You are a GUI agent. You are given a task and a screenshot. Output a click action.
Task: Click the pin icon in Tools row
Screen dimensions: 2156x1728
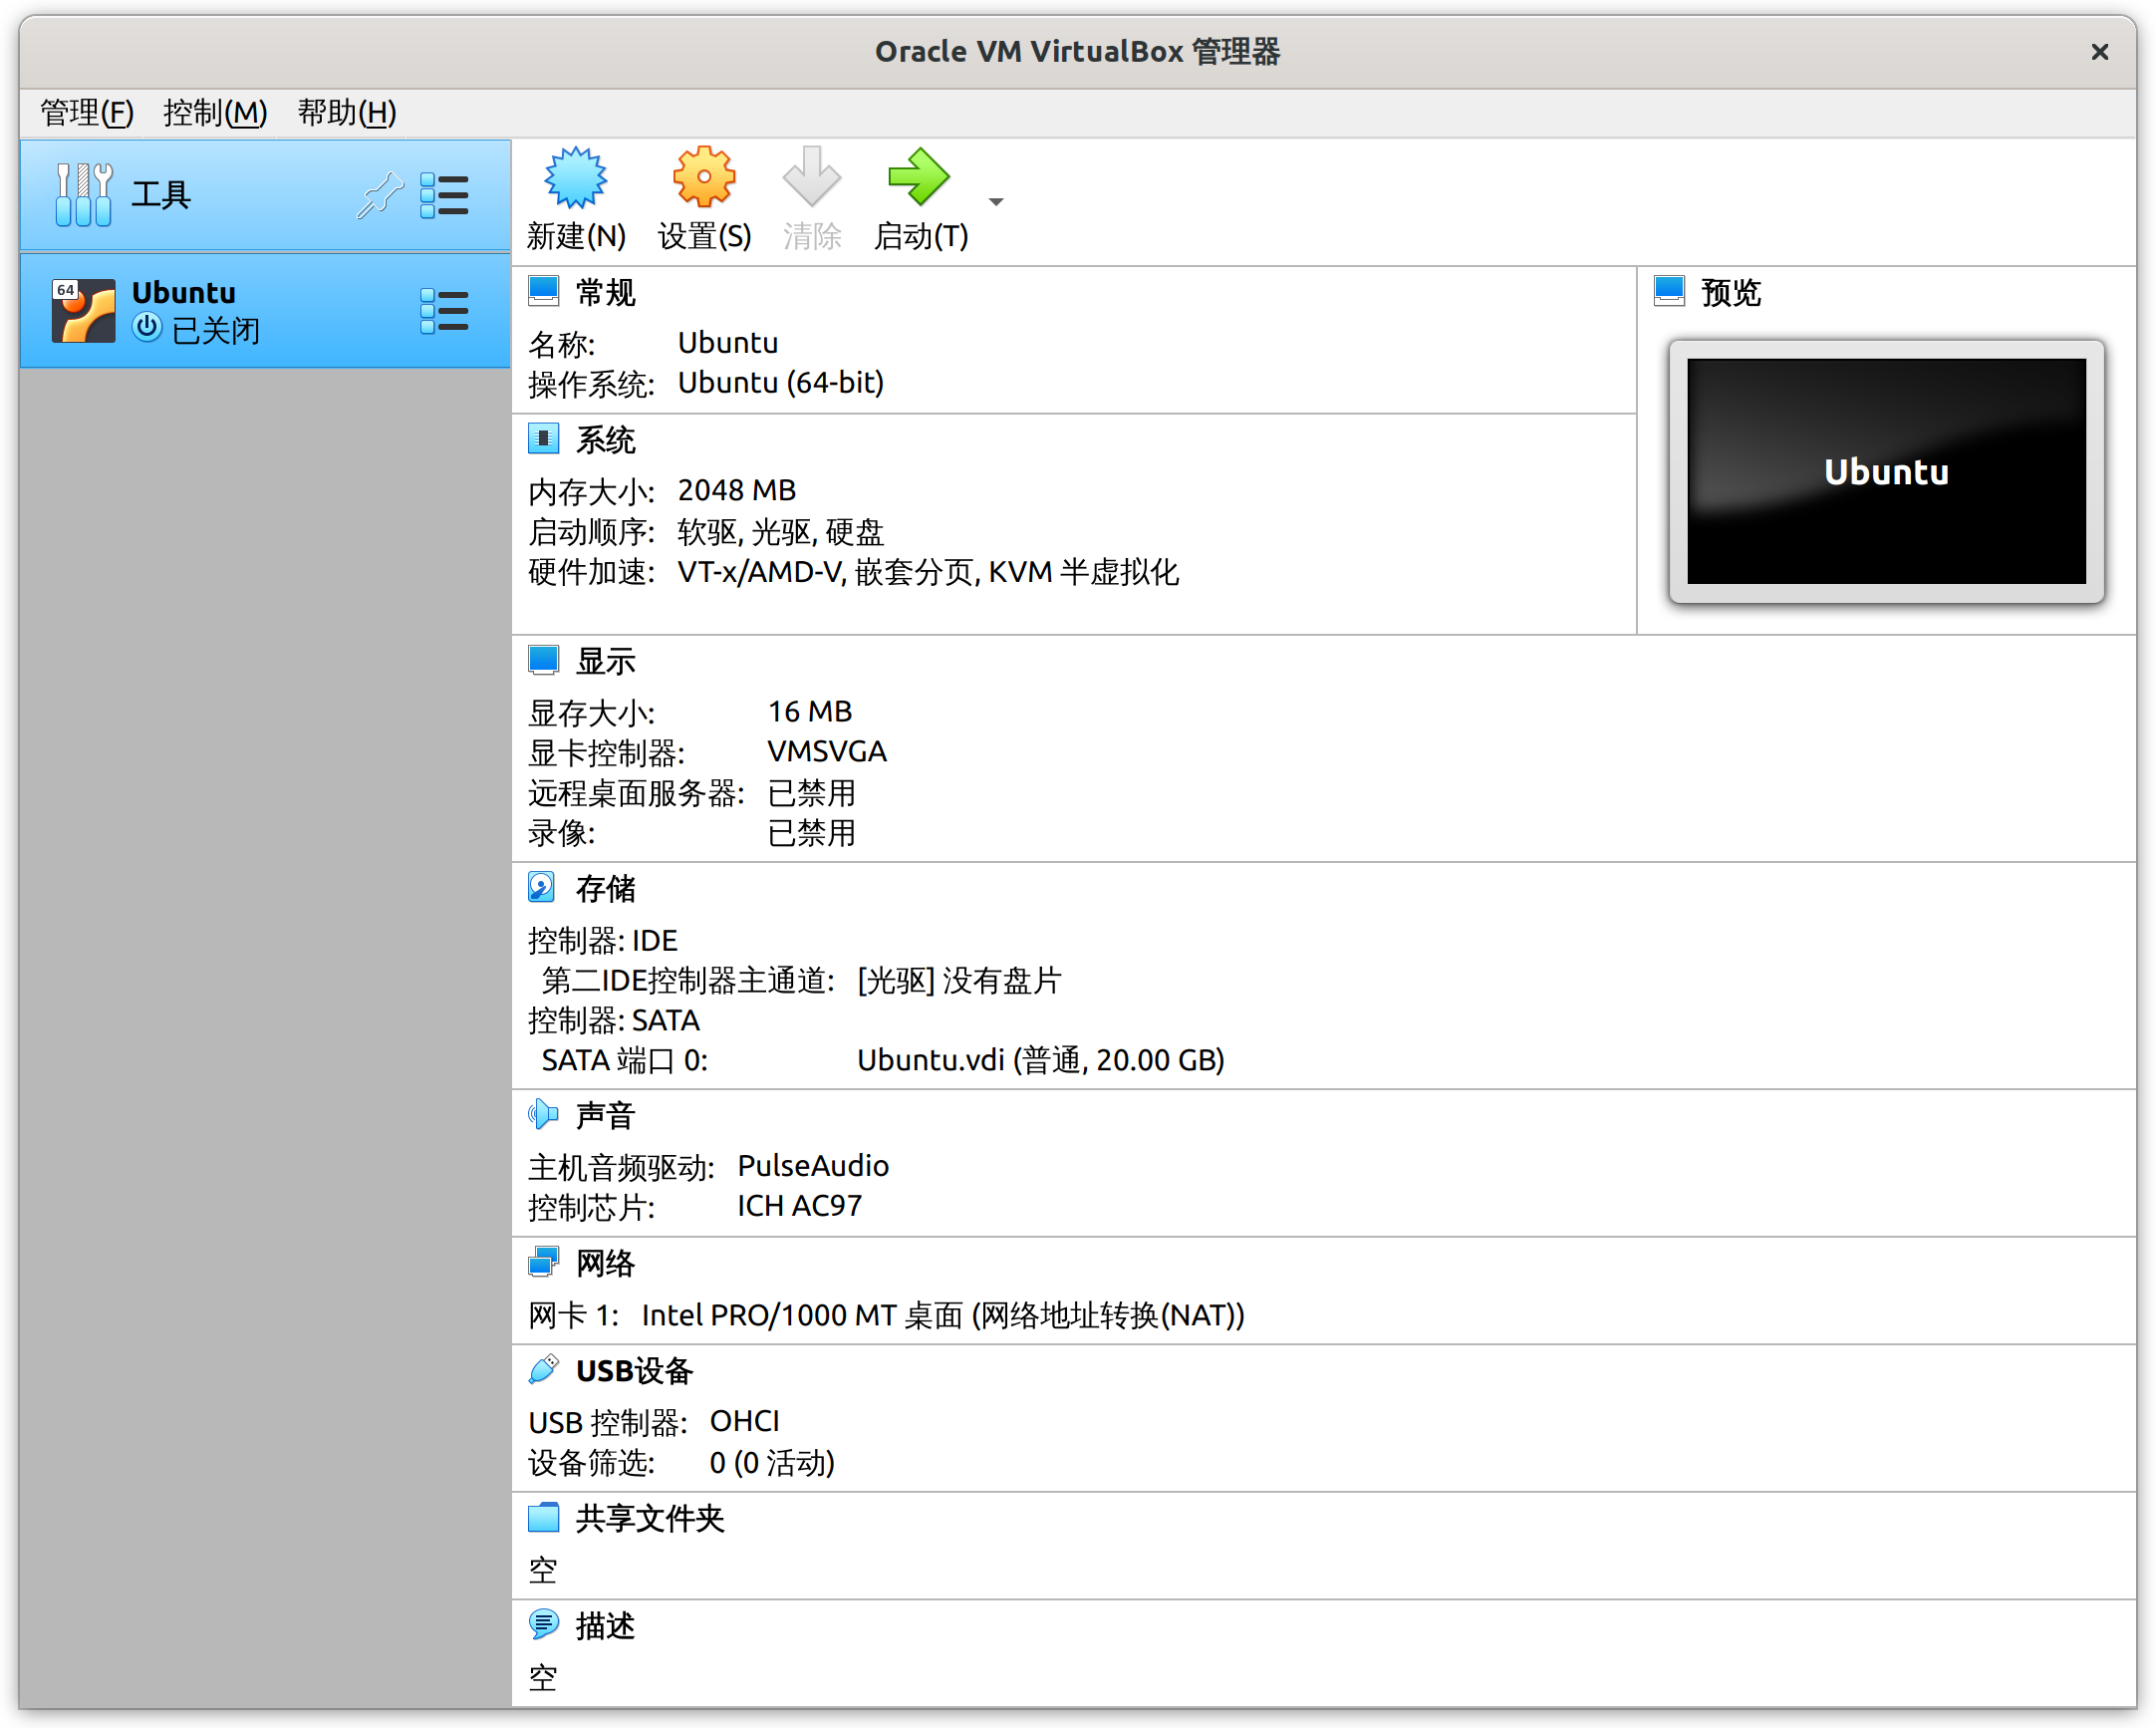pos(379,195)
